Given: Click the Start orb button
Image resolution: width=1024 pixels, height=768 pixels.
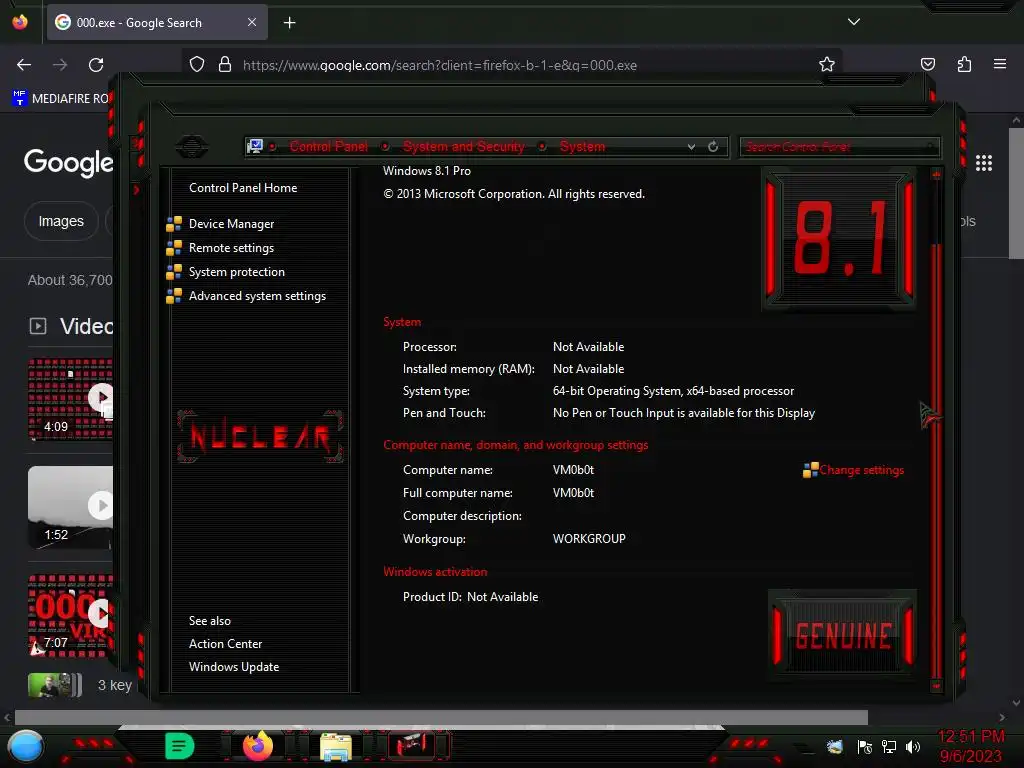Looking at the screenshot, I should click(x=26, y=746).
